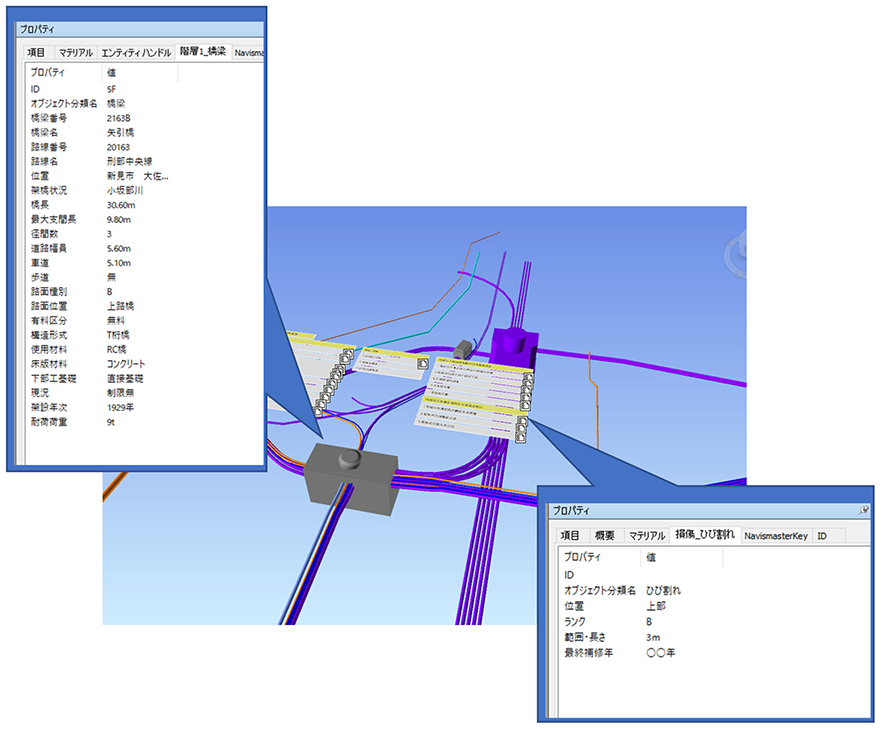Open the ID tab in the lower-right properties panel
Viewport: 882px width, 729px height.
[822, 536]
